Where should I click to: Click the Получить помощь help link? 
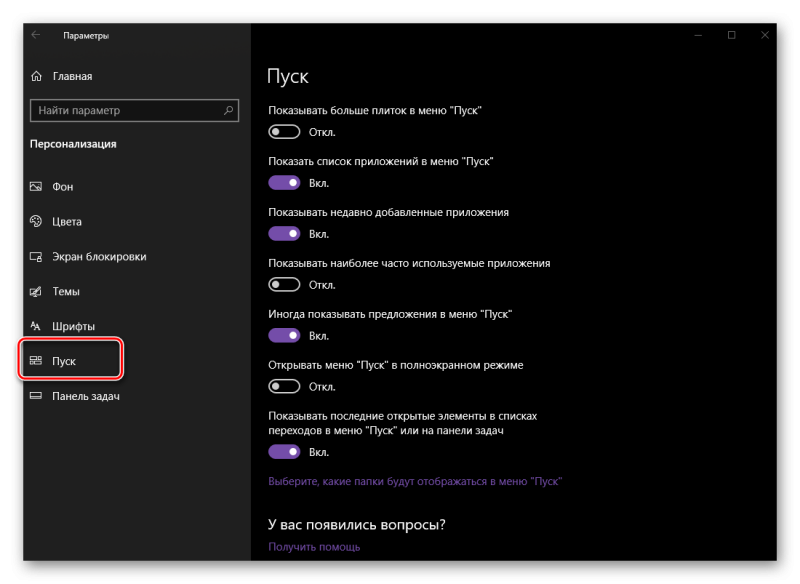314,547
